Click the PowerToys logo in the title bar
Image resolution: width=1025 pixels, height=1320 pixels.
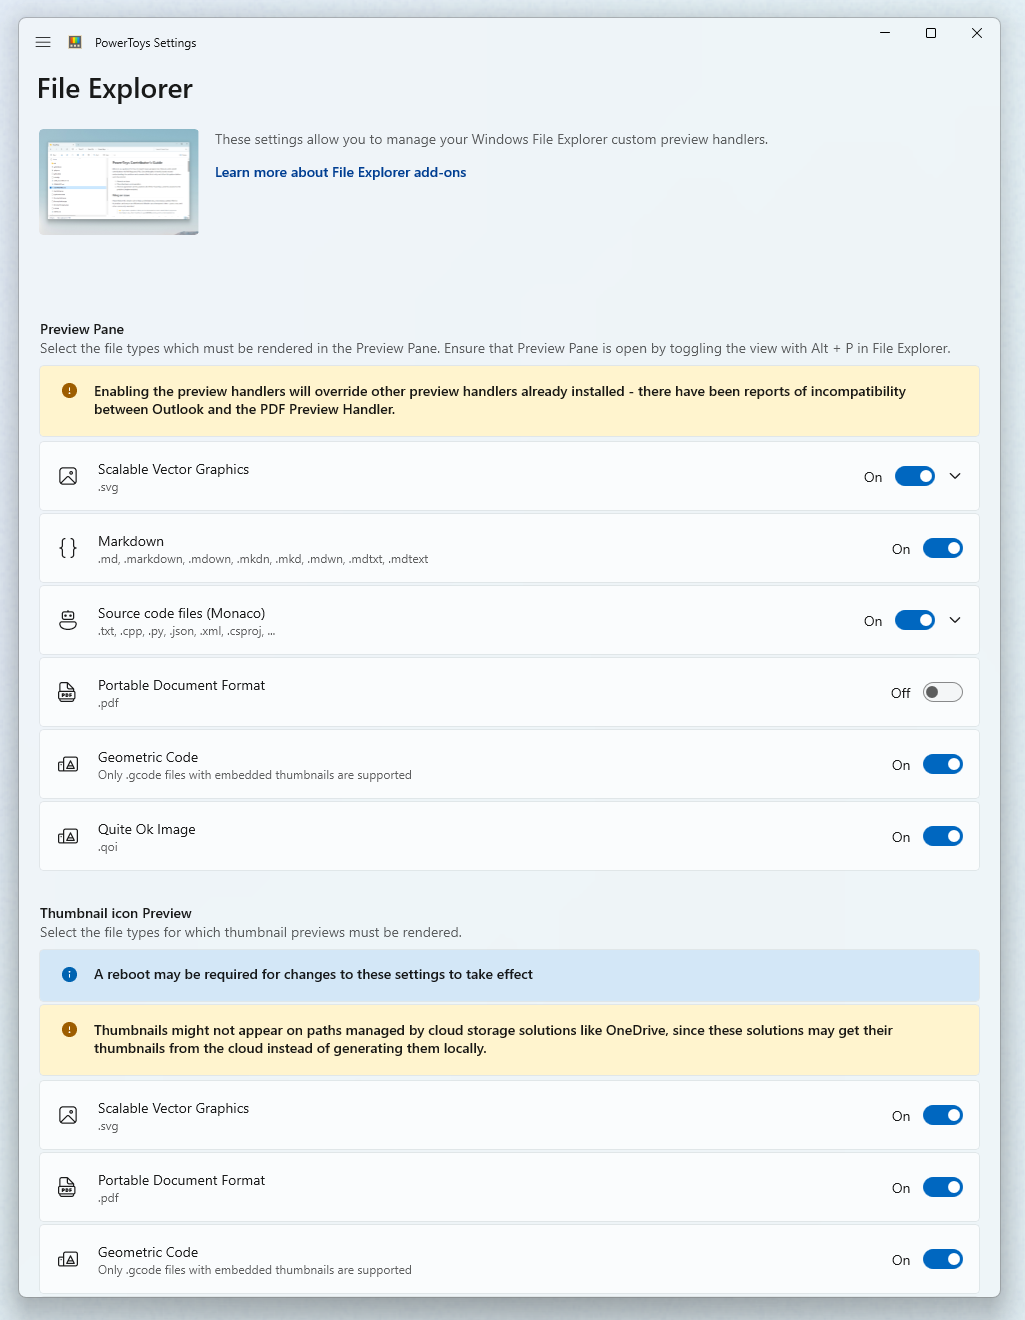(73, 42)
